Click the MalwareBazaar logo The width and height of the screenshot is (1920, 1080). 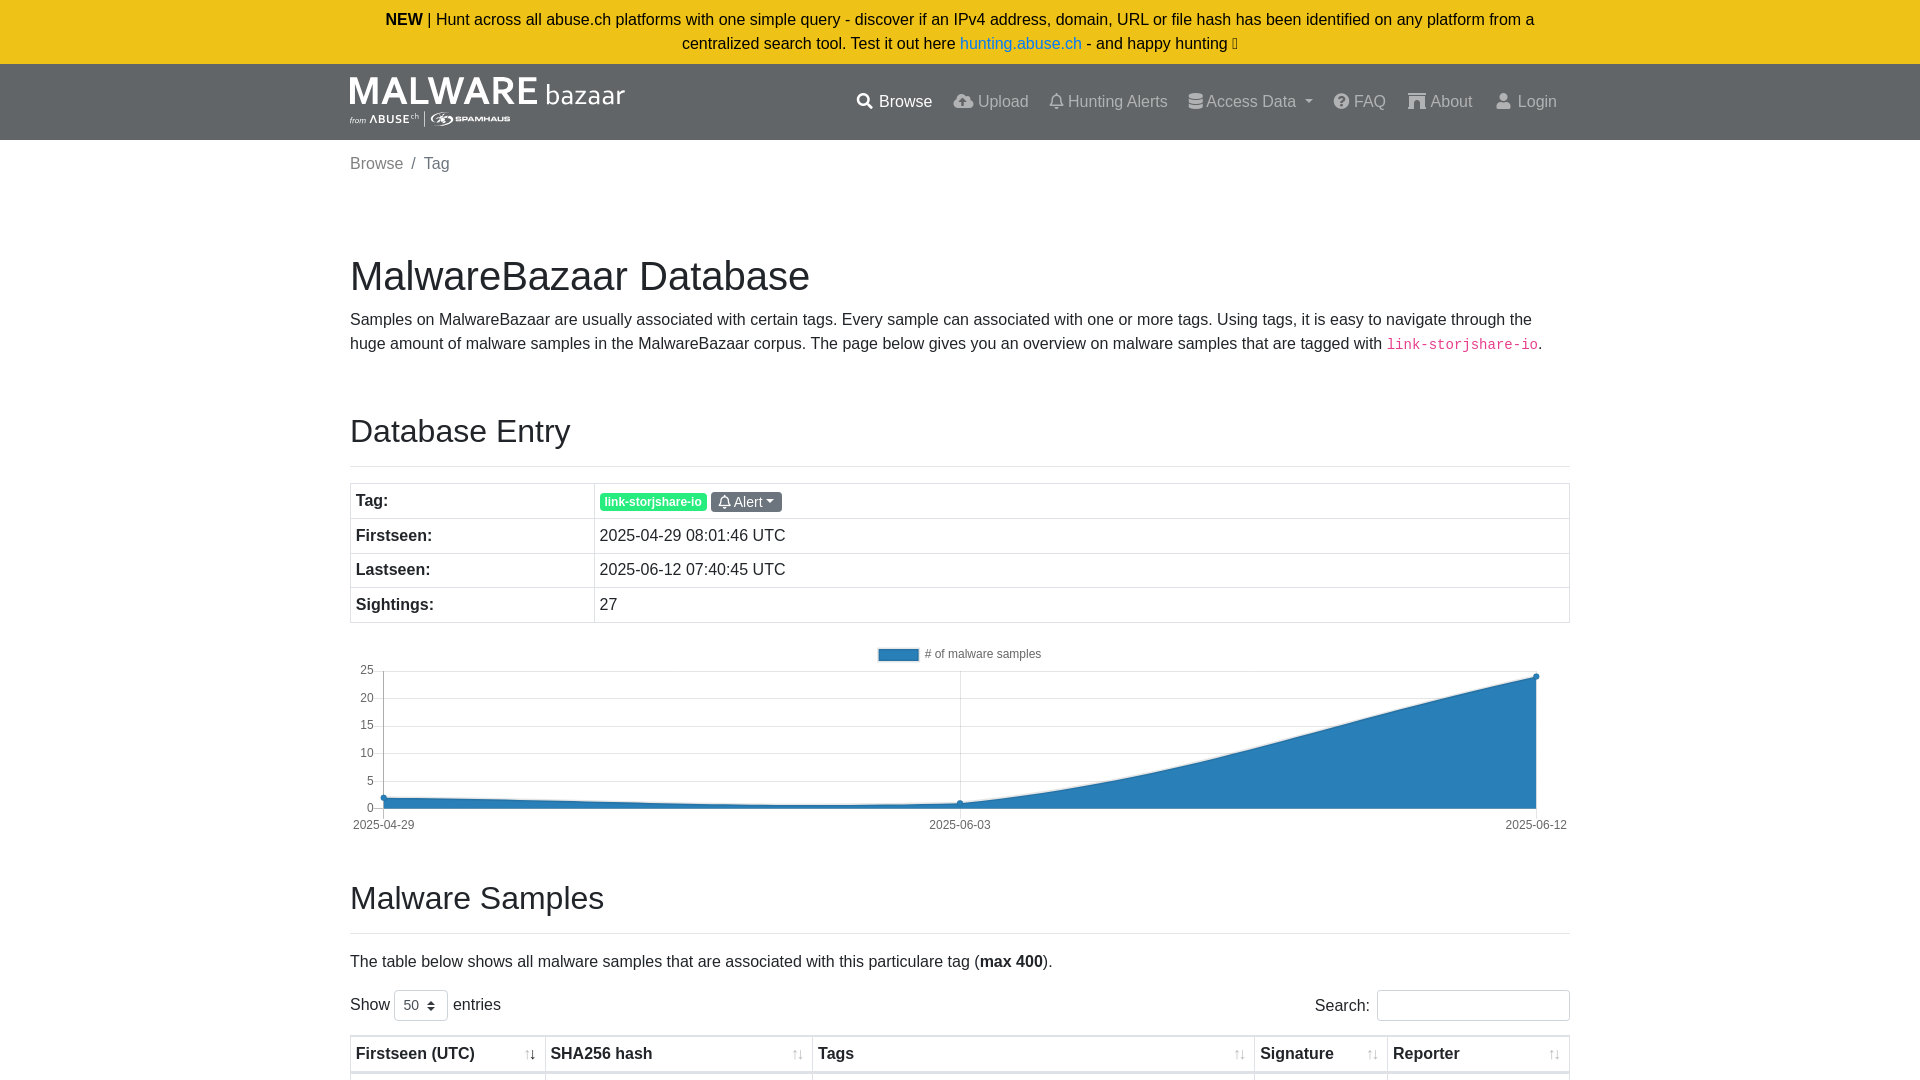point(487,101)
